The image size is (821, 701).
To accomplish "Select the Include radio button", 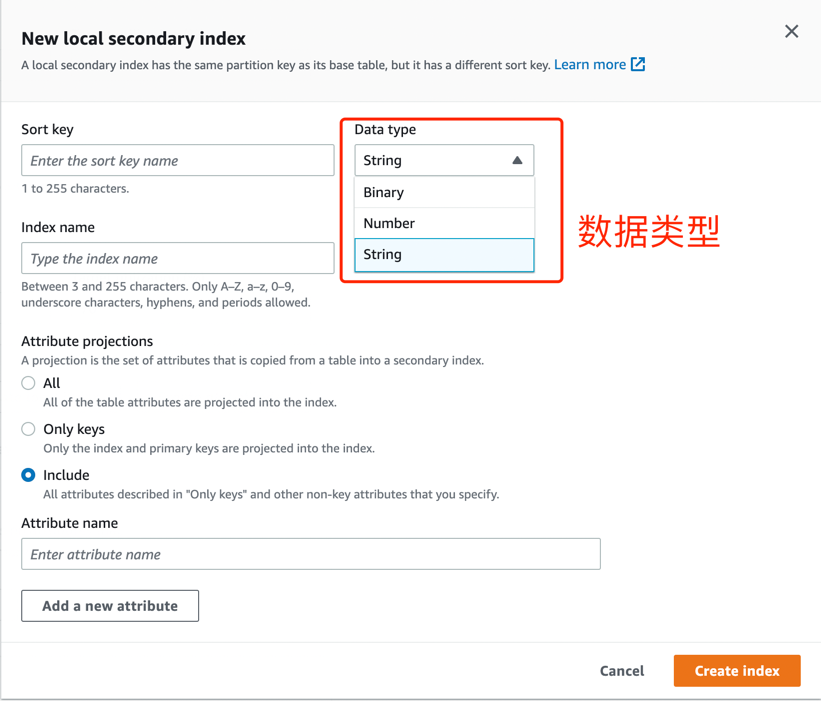I will (x=28, y=475).
